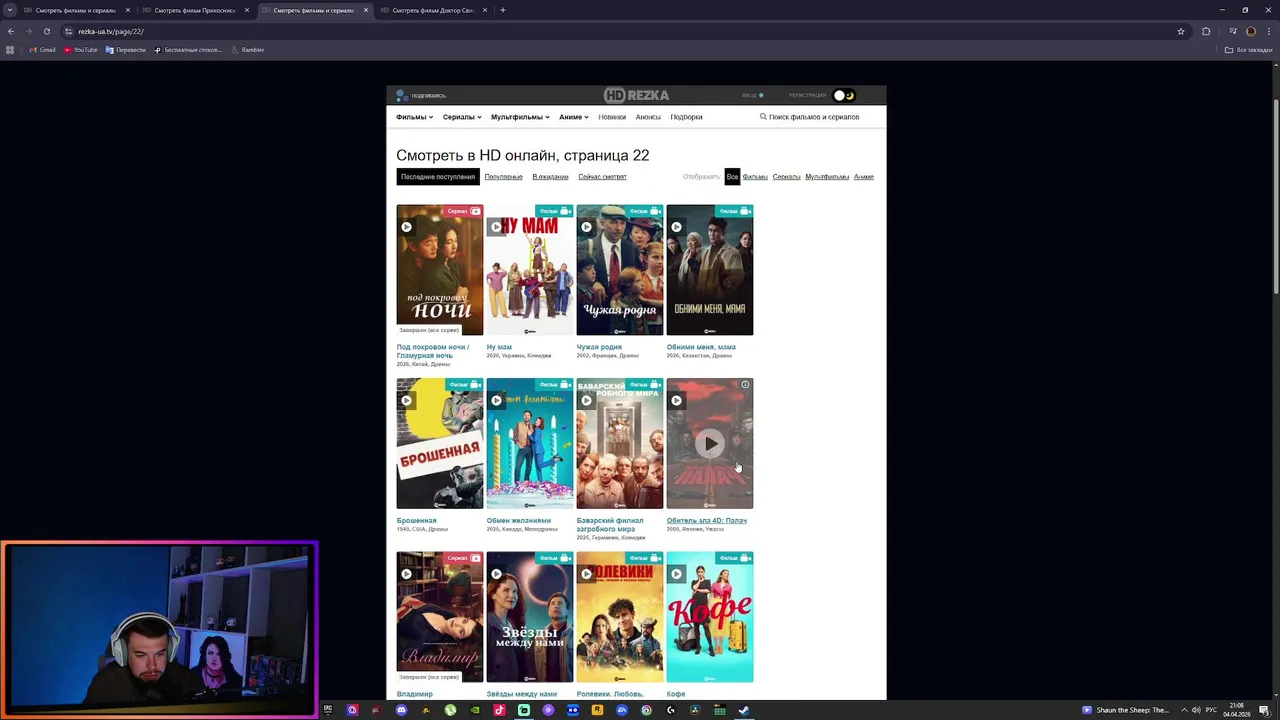Open the Новинки menu item

612,117
